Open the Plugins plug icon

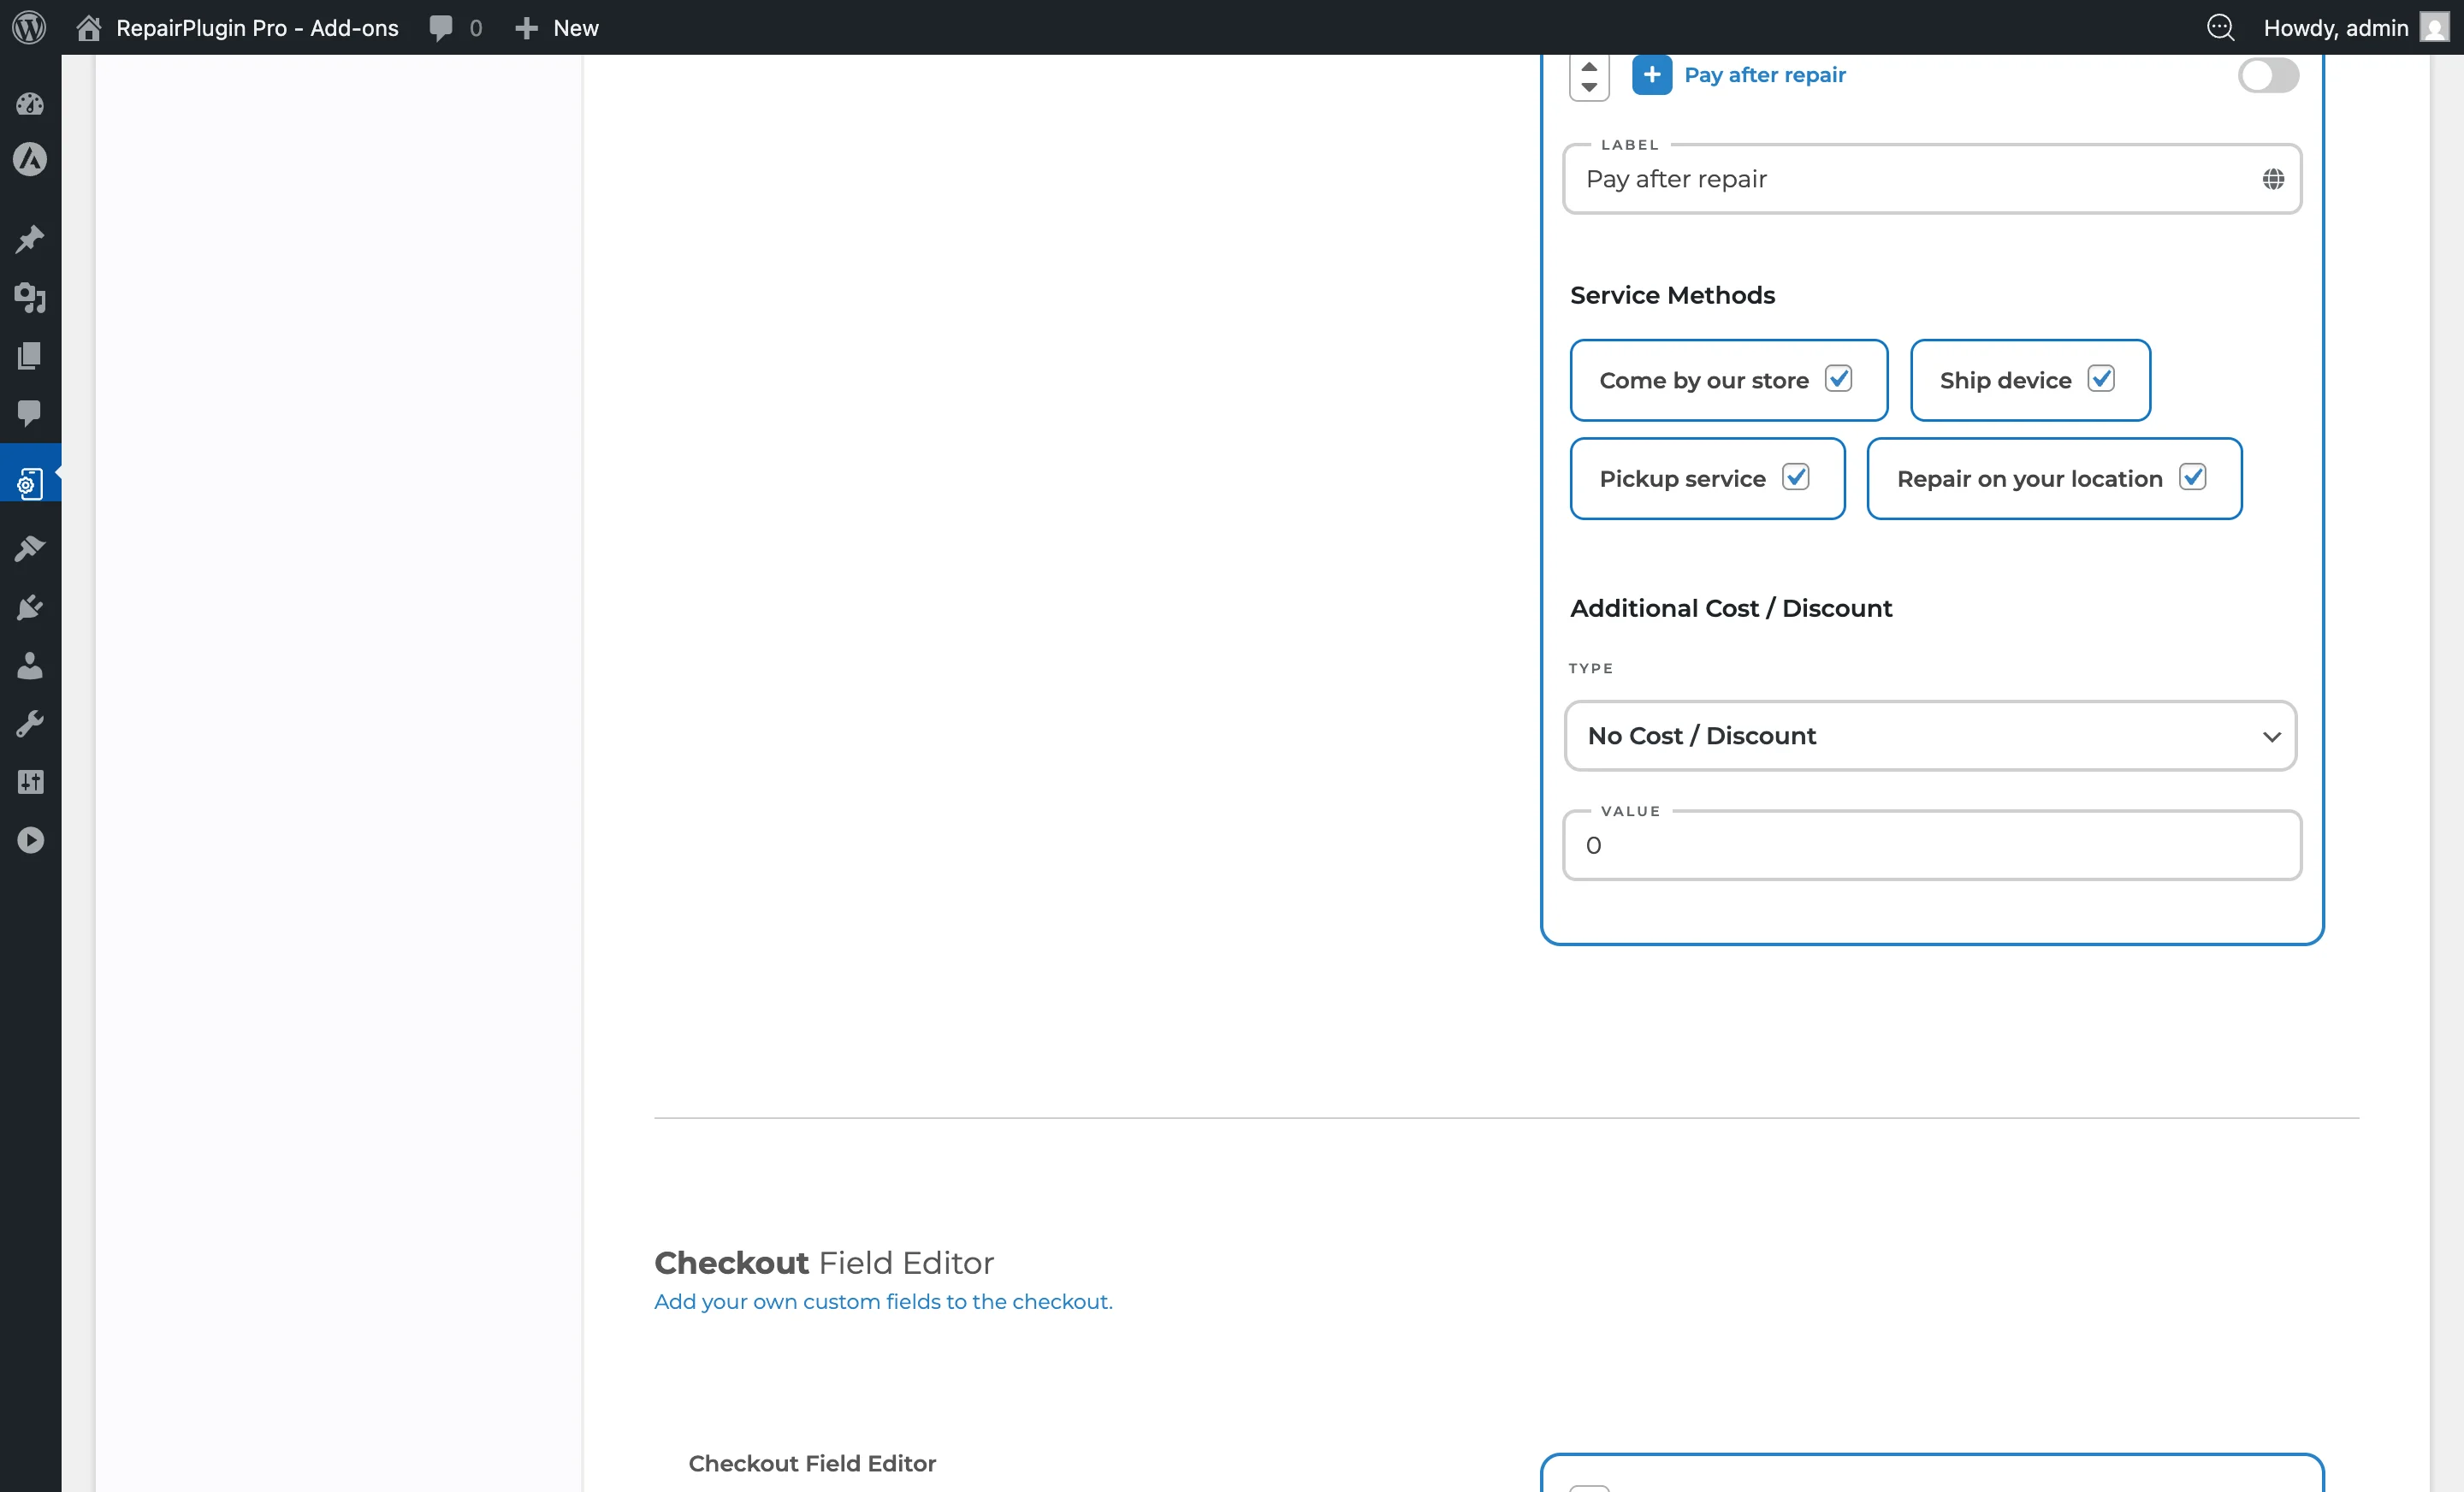coord(30,607)
